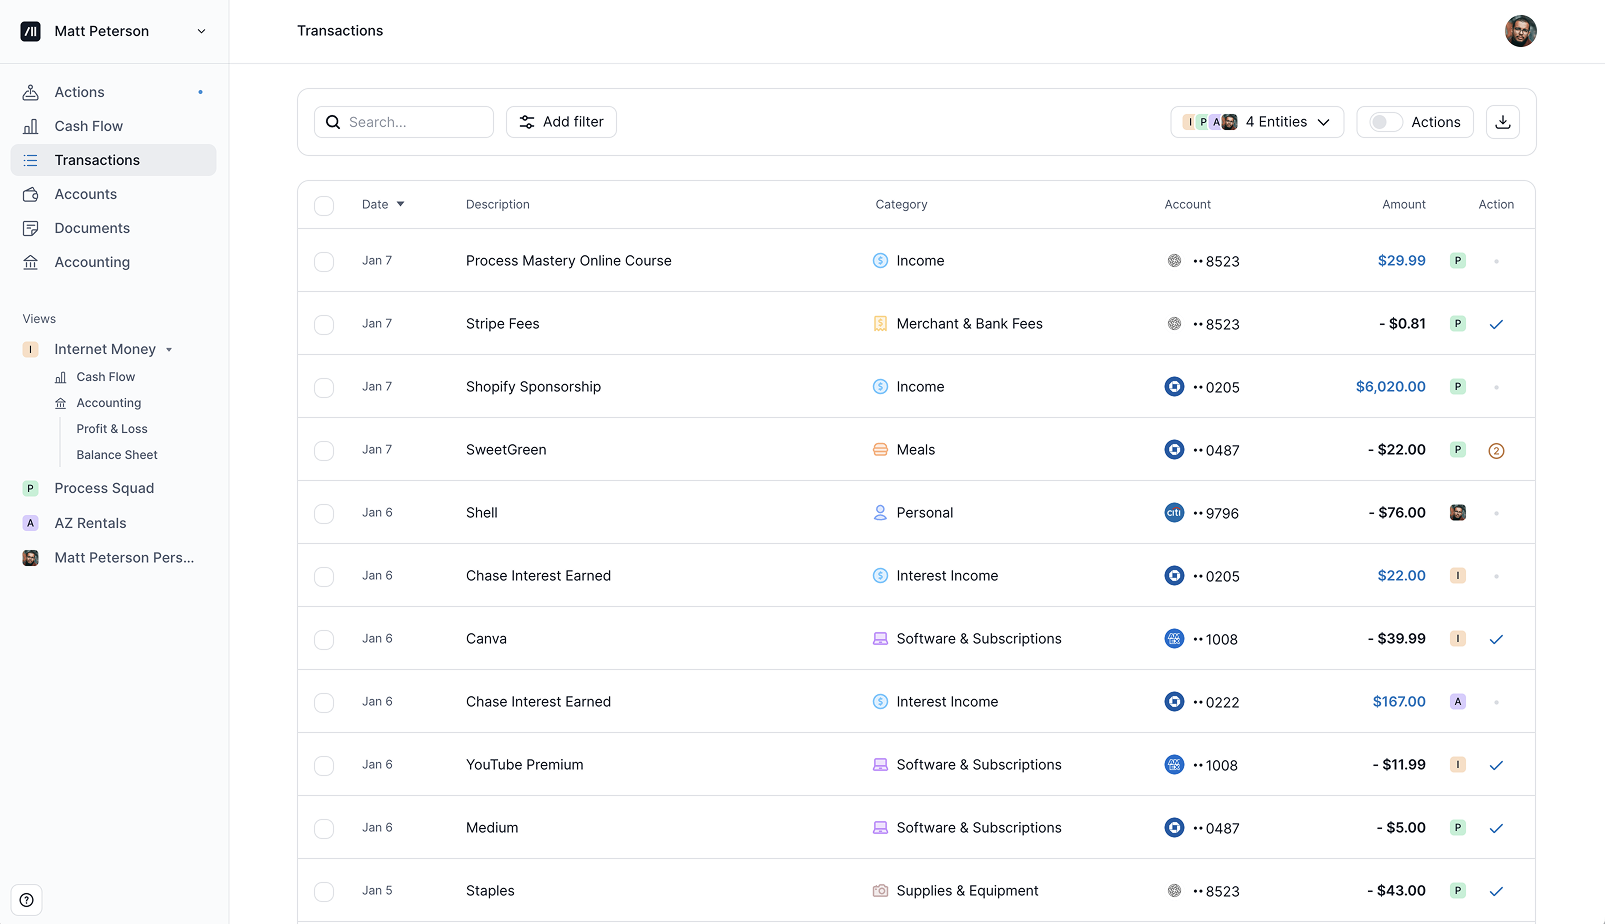
Task: Toggle the Date sort order arrow
Action: pos(400,203)
